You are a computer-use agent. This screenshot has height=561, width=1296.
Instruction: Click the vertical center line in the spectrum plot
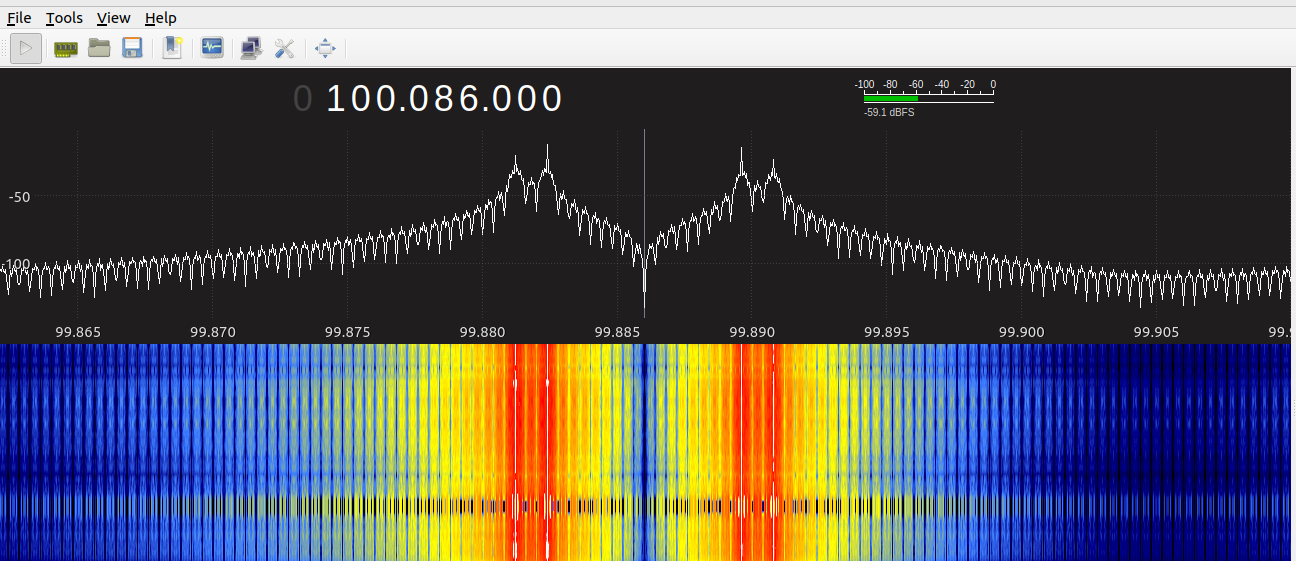pos(644,200)
